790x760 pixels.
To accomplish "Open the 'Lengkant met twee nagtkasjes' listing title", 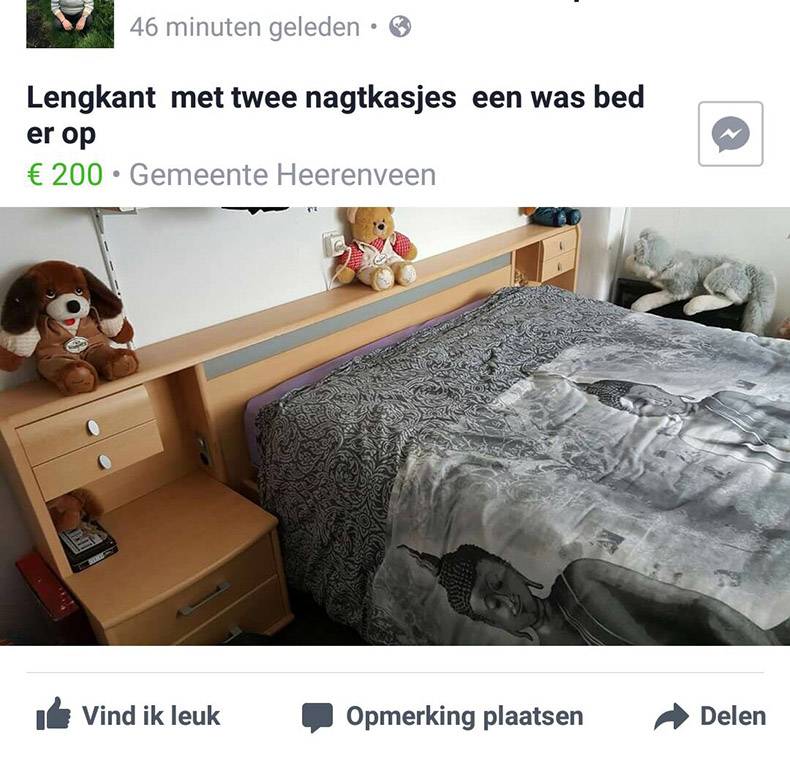I will point(336,115).
